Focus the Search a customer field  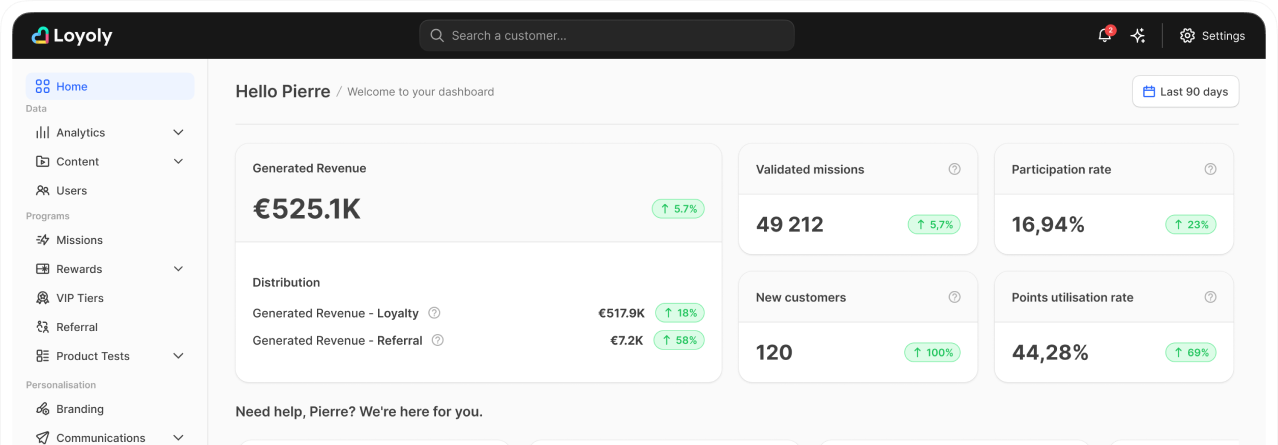click(607, 35)
